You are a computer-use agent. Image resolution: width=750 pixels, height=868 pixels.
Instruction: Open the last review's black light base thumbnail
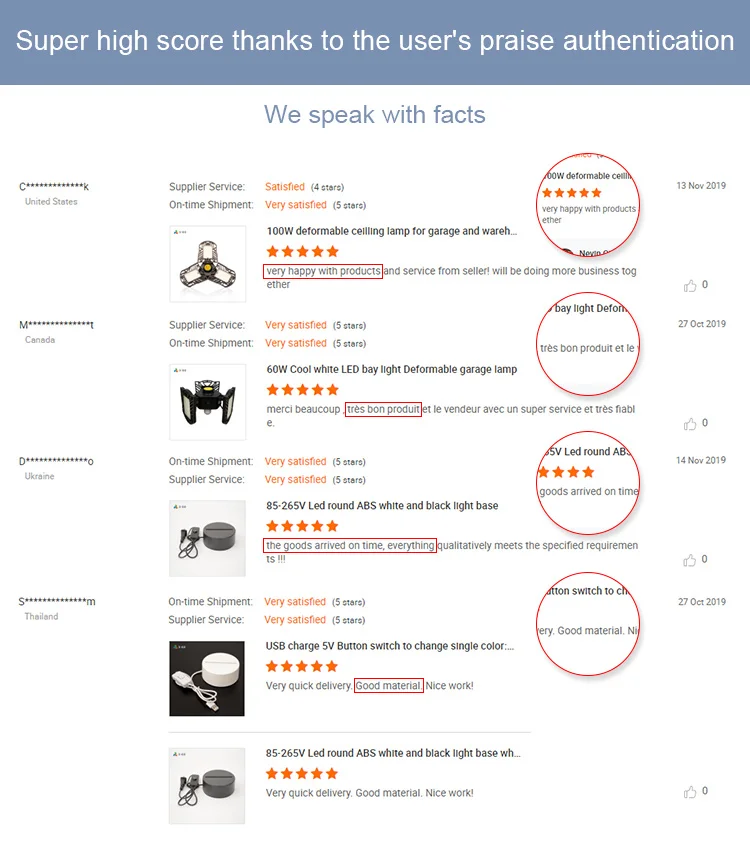[207, 786]
